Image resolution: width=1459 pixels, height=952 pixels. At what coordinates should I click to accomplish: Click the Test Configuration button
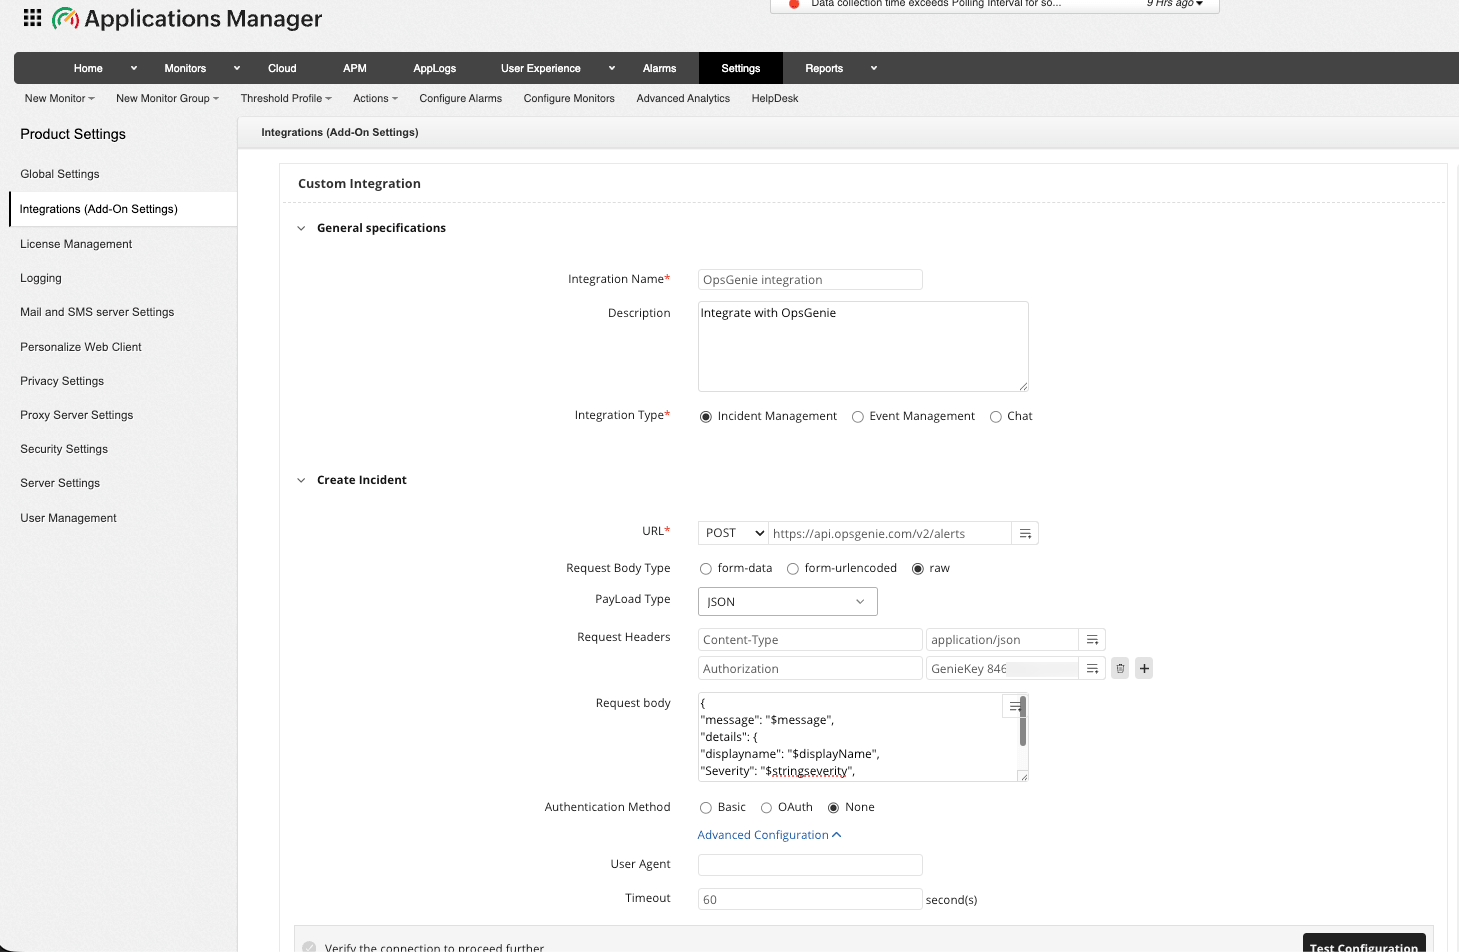click(x=1364, y=944)
